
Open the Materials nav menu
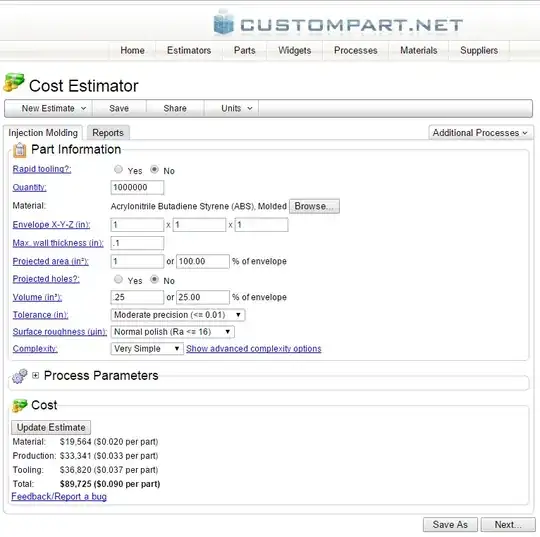pos(418,50)
